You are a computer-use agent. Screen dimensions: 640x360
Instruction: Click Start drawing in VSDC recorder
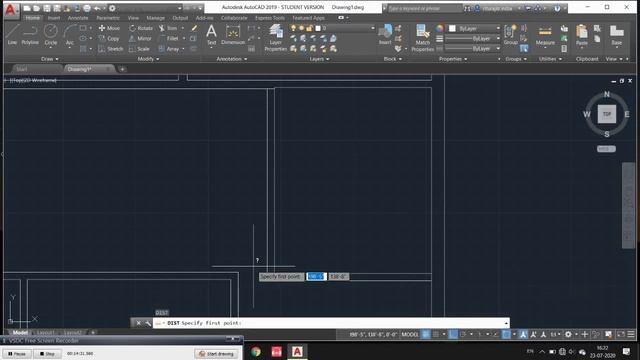[216, 353]
